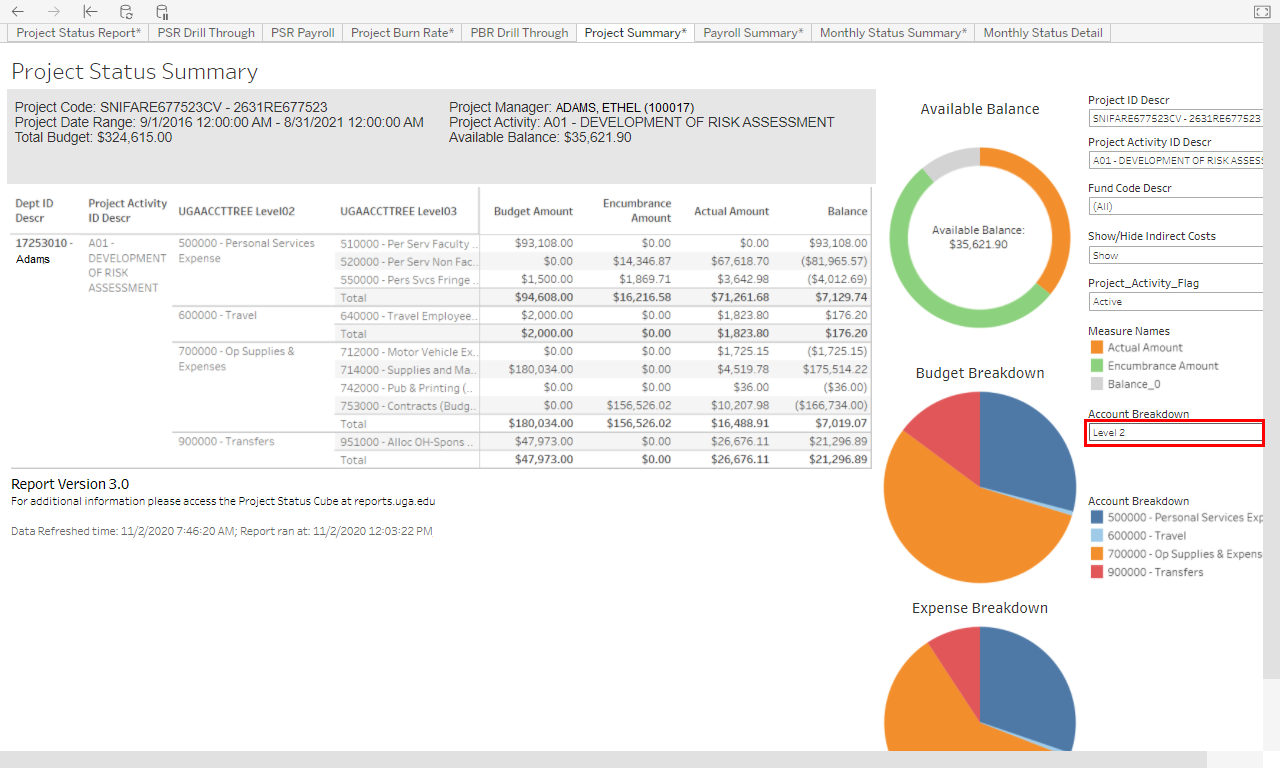Click the Actual Amount column header
The image size is (1280, 768).
click(732, 211)
